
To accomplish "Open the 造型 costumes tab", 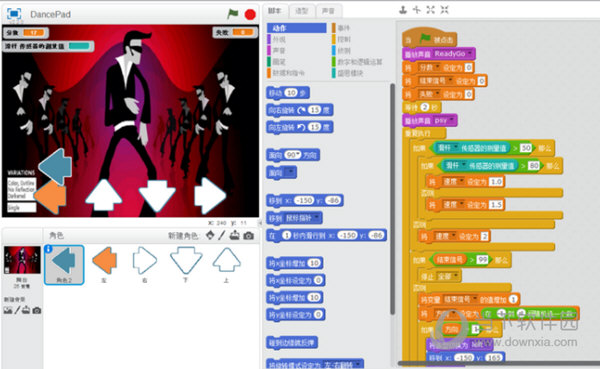I will (302, 11).
